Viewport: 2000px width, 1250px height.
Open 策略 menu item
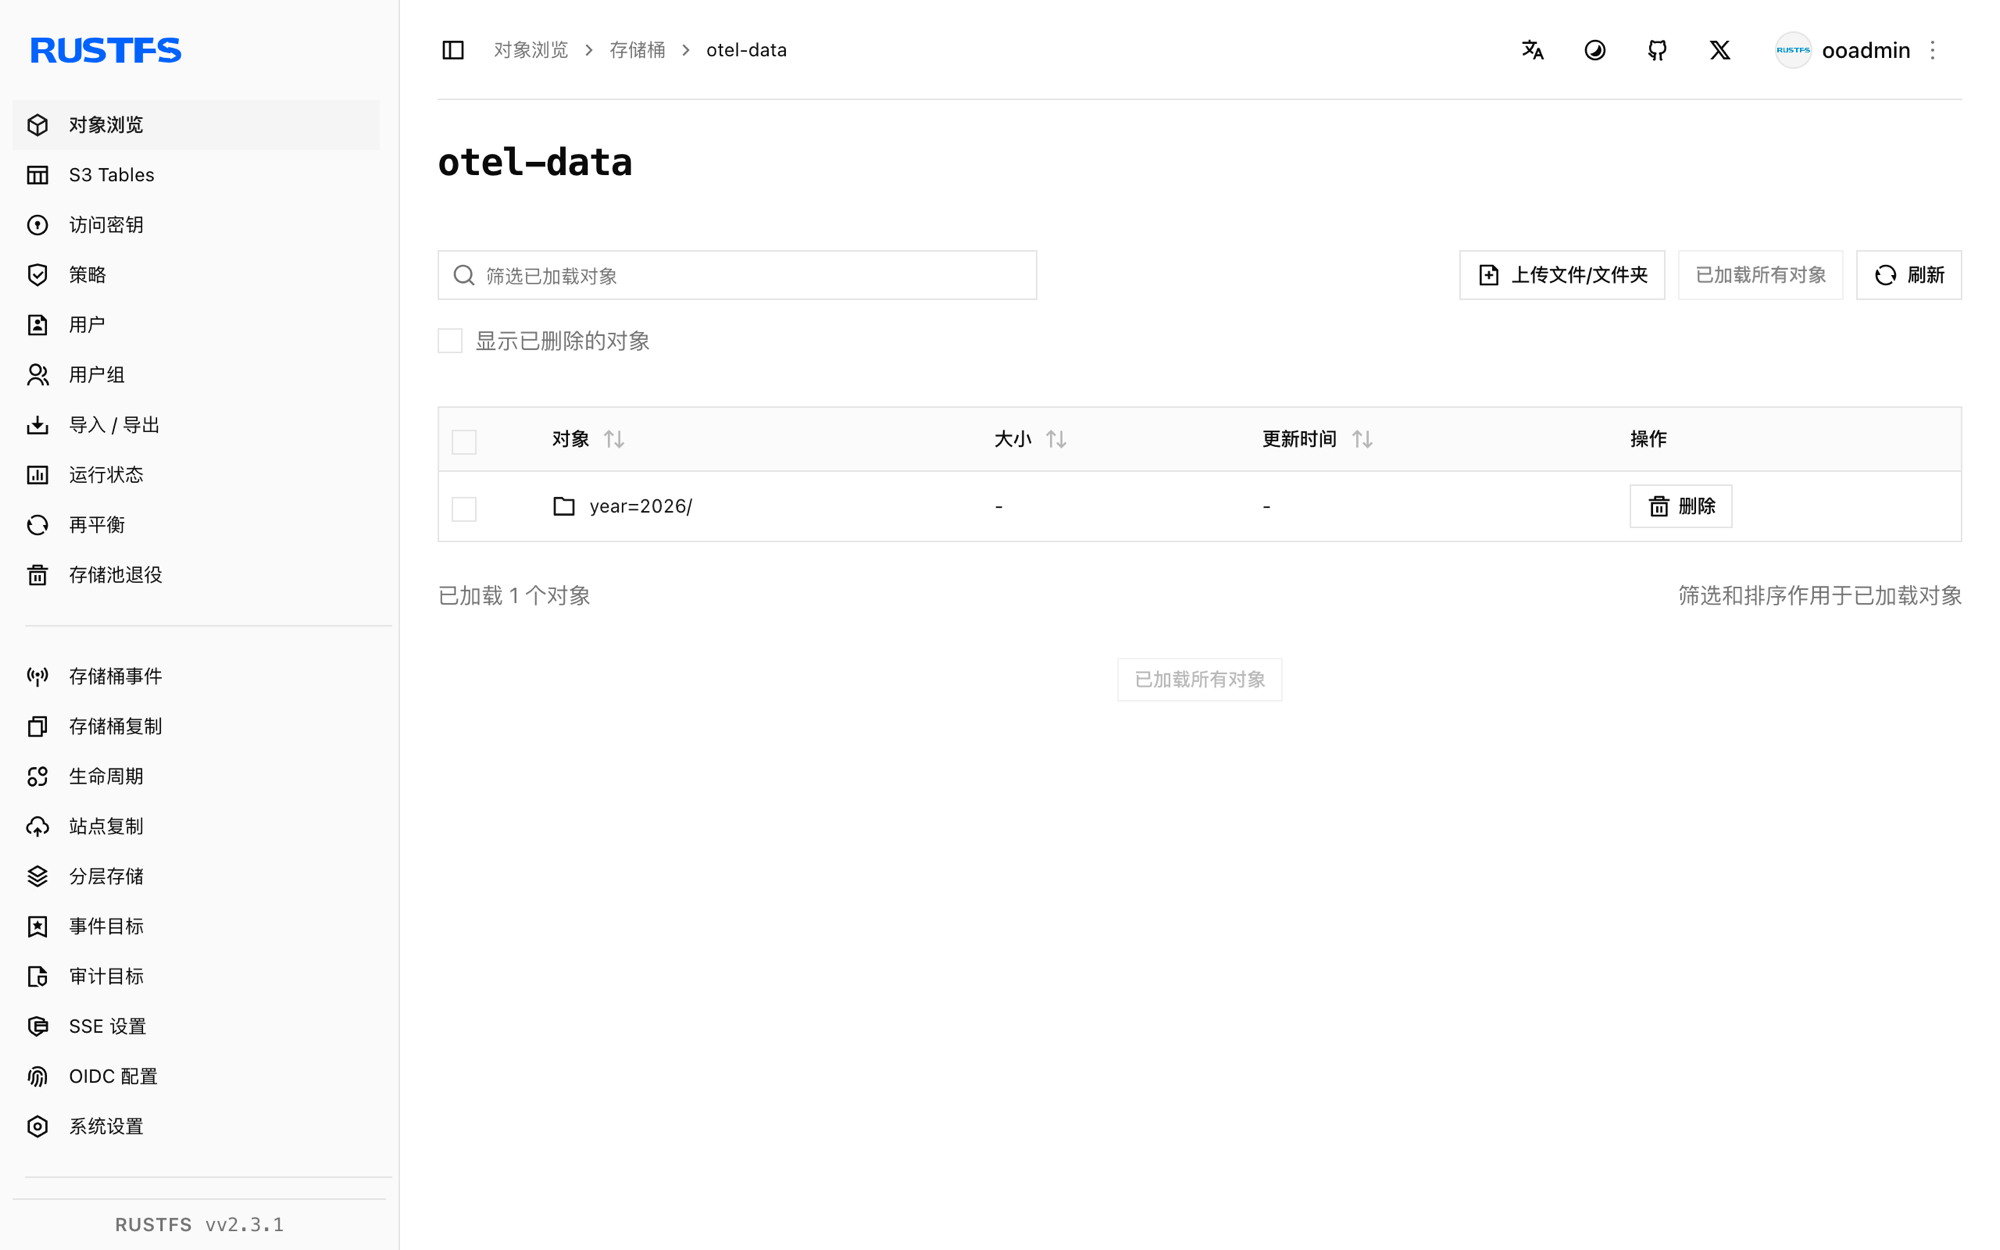pyautogui.click(x=196, y=275)
